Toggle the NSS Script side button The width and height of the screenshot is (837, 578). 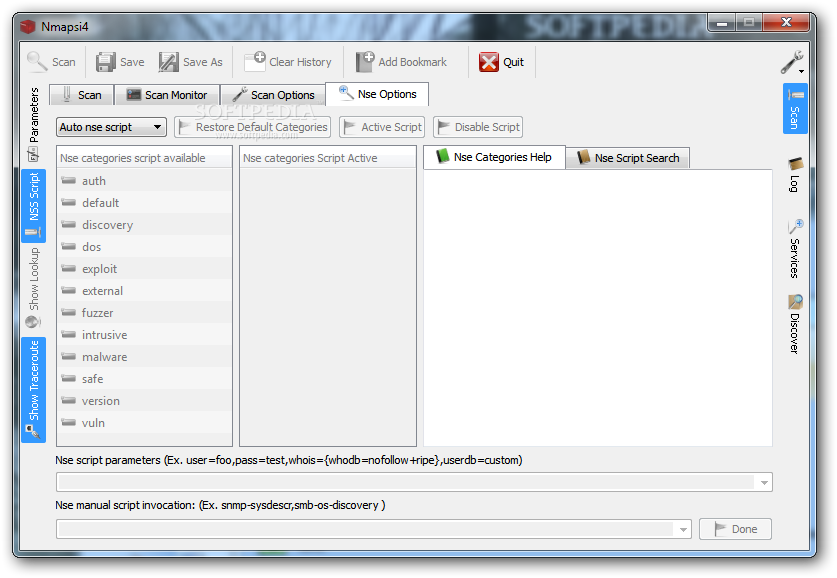pyautogui.click(x=34, y=205)
